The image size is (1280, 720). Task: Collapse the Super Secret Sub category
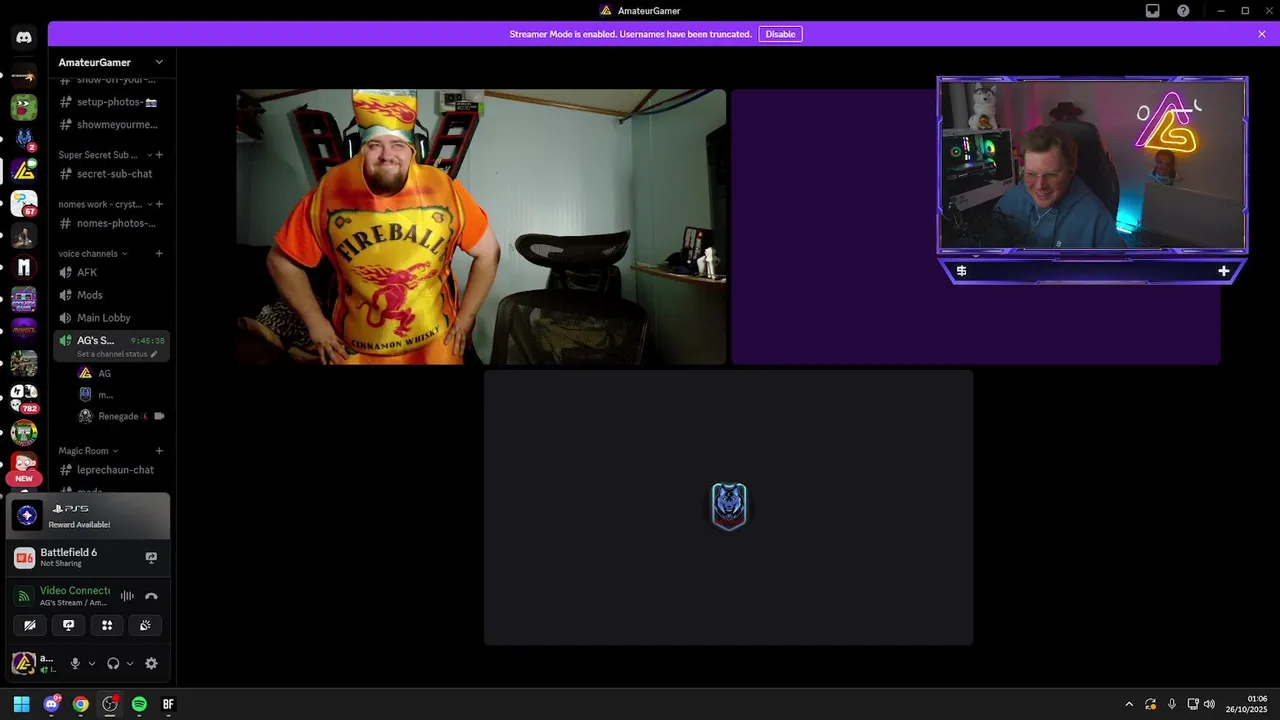coord(150,155)
